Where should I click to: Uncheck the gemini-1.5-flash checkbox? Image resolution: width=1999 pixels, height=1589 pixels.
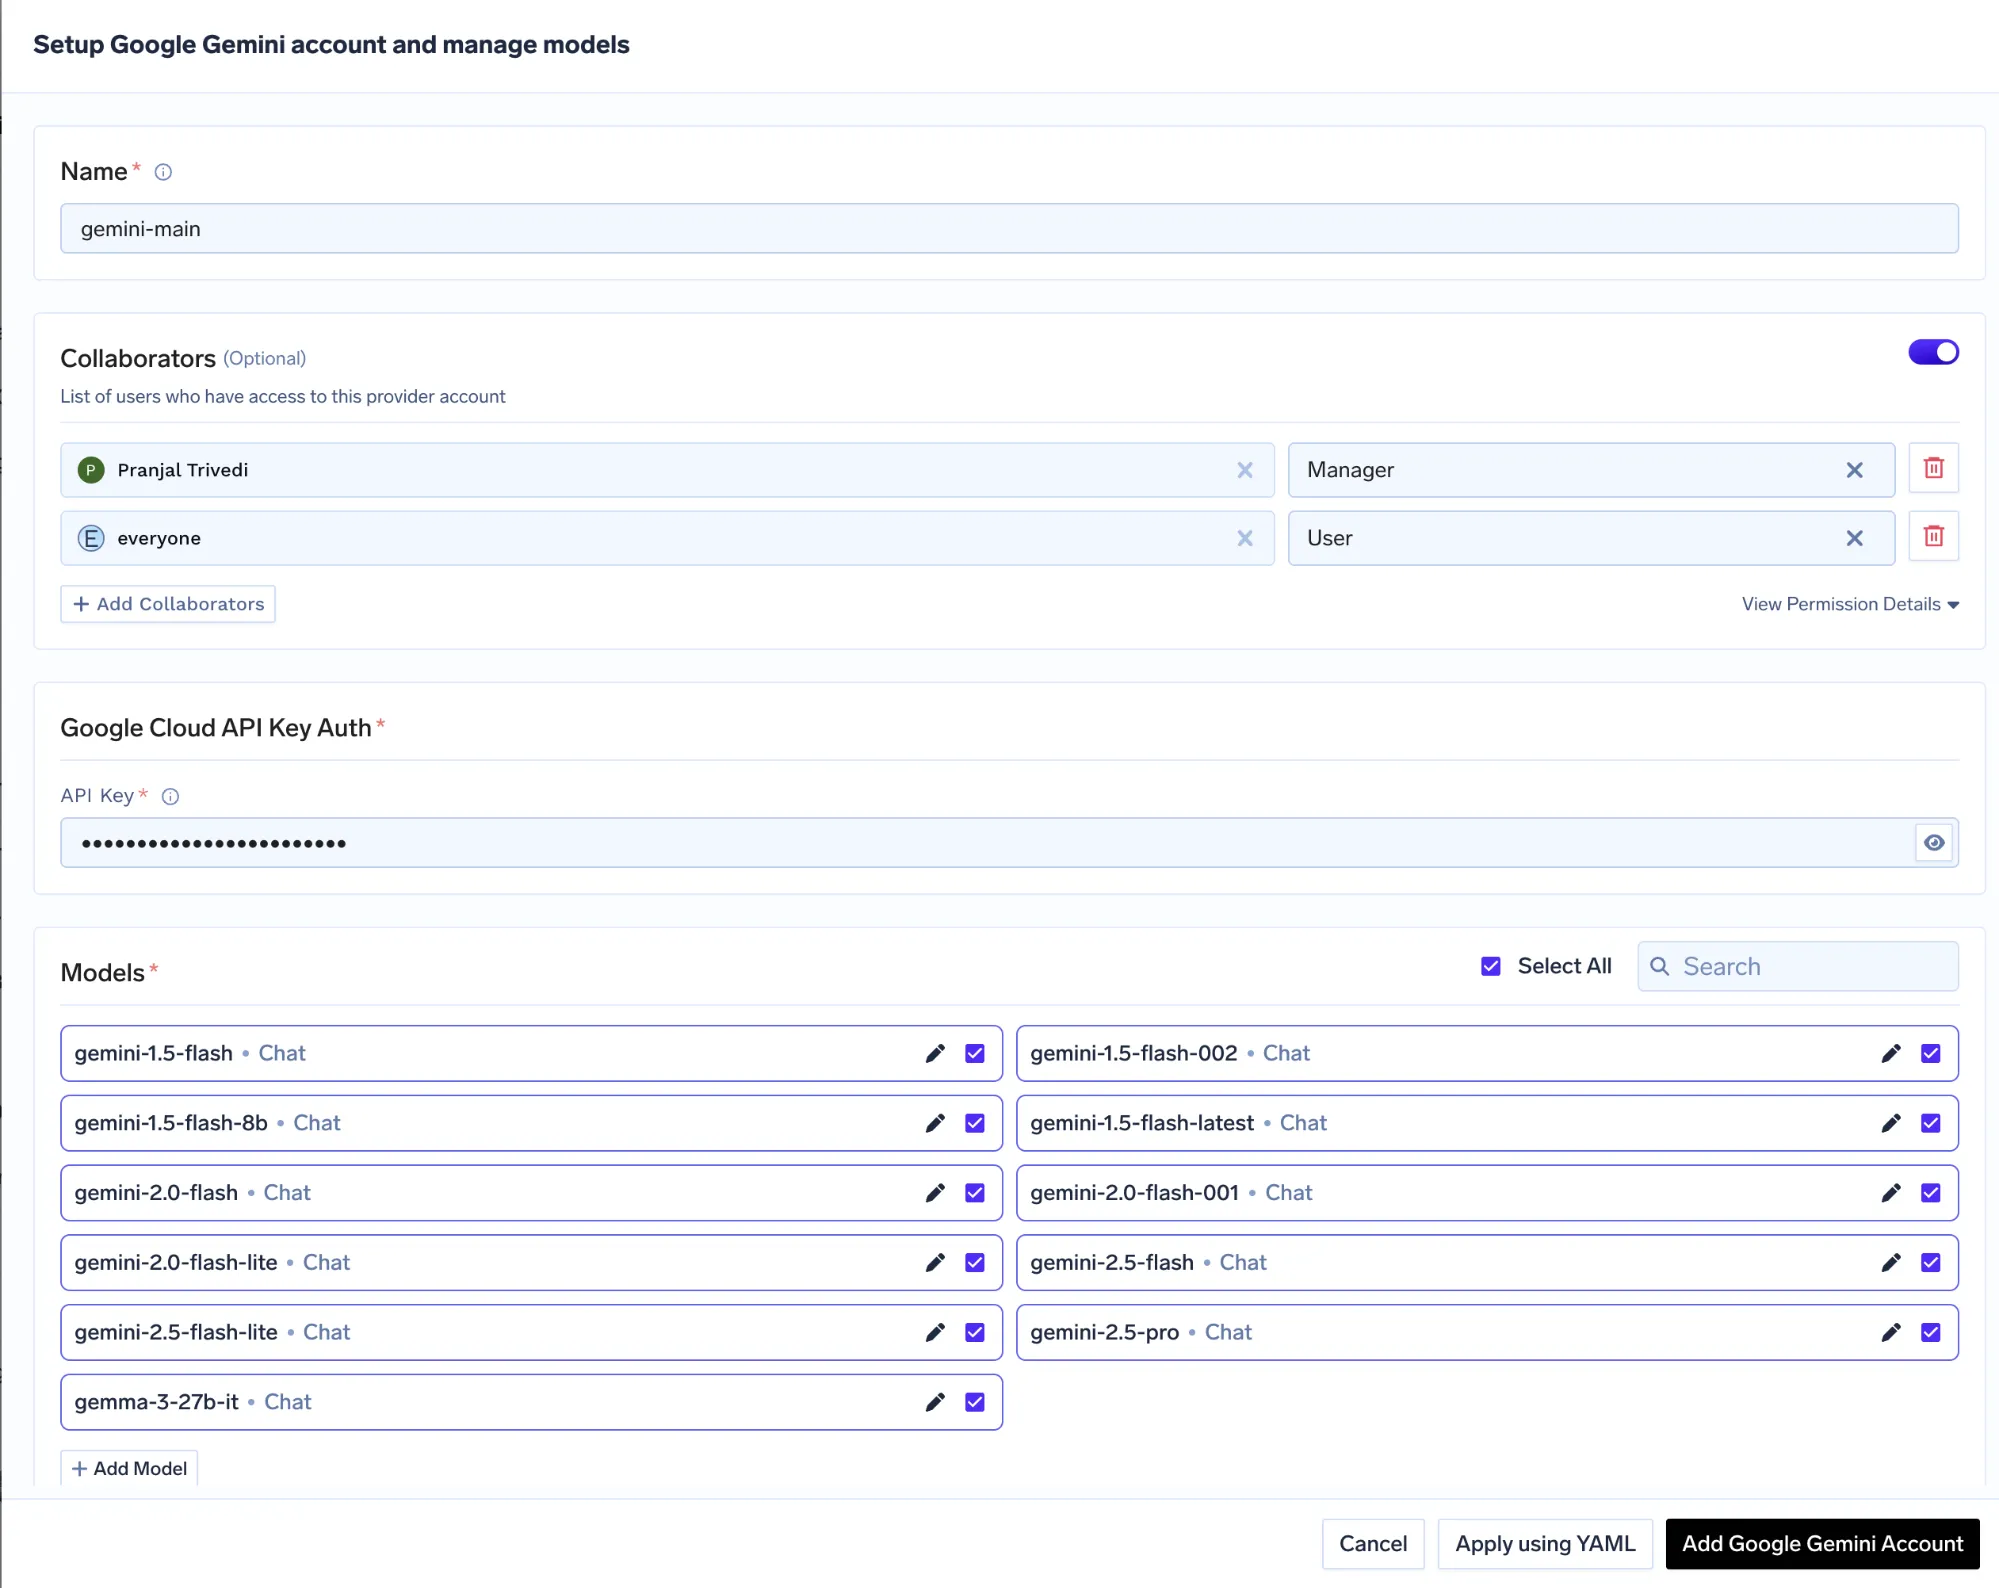click(x=975, y=1053)
